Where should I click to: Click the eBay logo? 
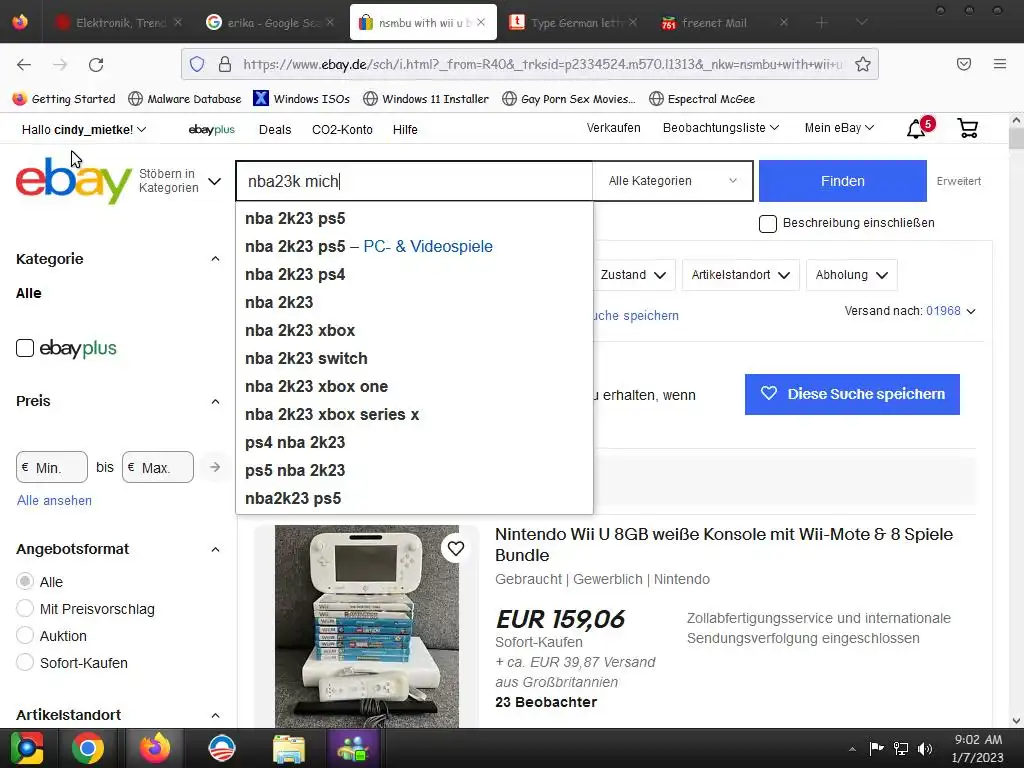click(x=73, y=180)
